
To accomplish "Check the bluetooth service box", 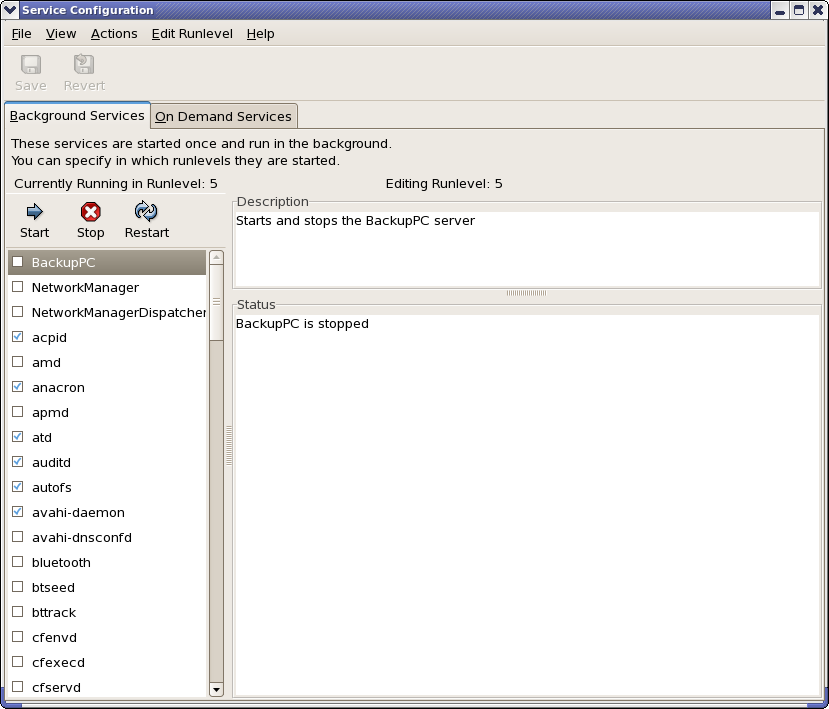I will pyautogui.click(x=17, y=561).
